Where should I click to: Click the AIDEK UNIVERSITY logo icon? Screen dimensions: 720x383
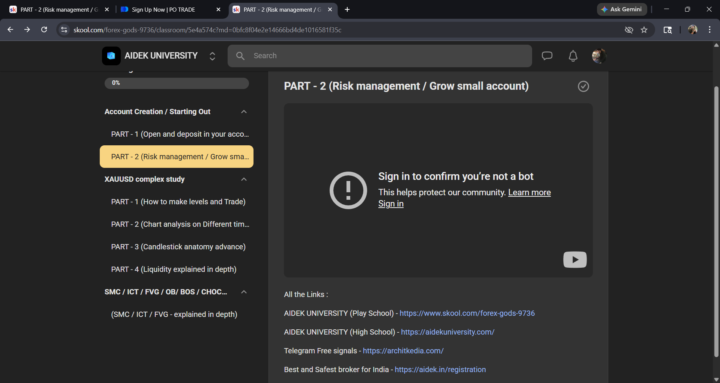tap(111, 56)
